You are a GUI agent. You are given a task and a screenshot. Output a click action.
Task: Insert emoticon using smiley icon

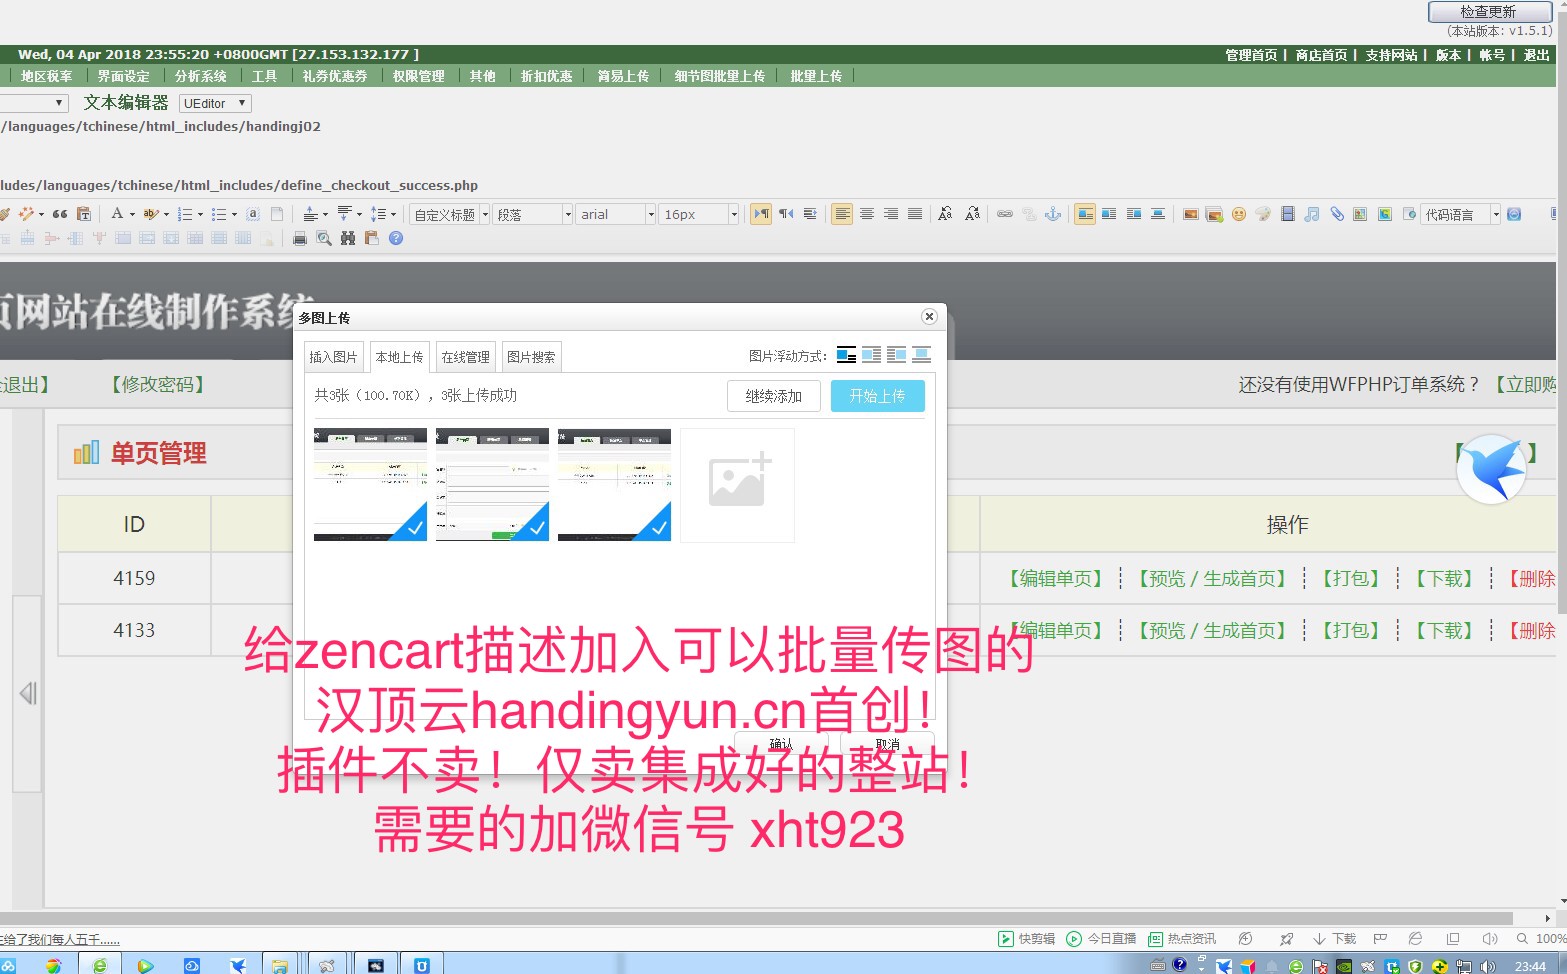tap(1239, 214)
